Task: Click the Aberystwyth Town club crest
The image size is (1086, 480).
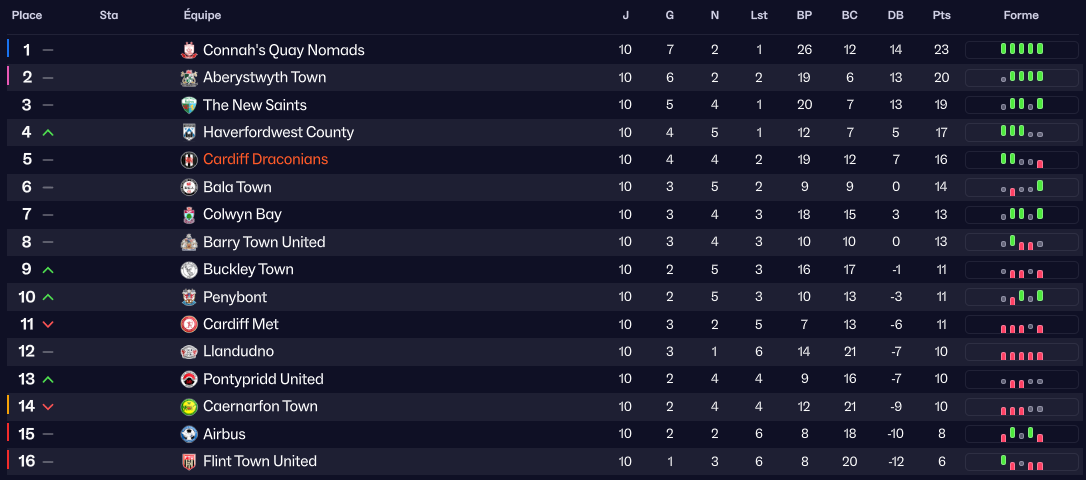Action: coord(189,78)
